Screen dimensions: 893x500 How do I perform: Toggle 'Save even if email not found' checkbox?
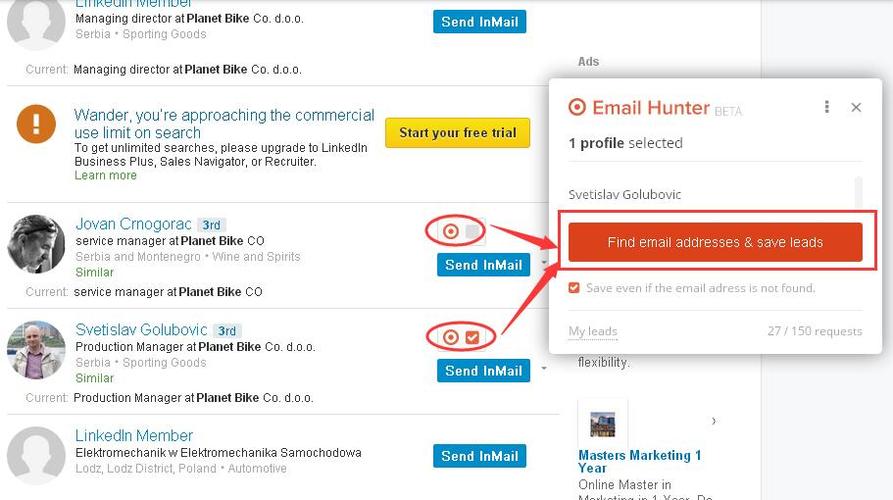click(x=574, y=288)
